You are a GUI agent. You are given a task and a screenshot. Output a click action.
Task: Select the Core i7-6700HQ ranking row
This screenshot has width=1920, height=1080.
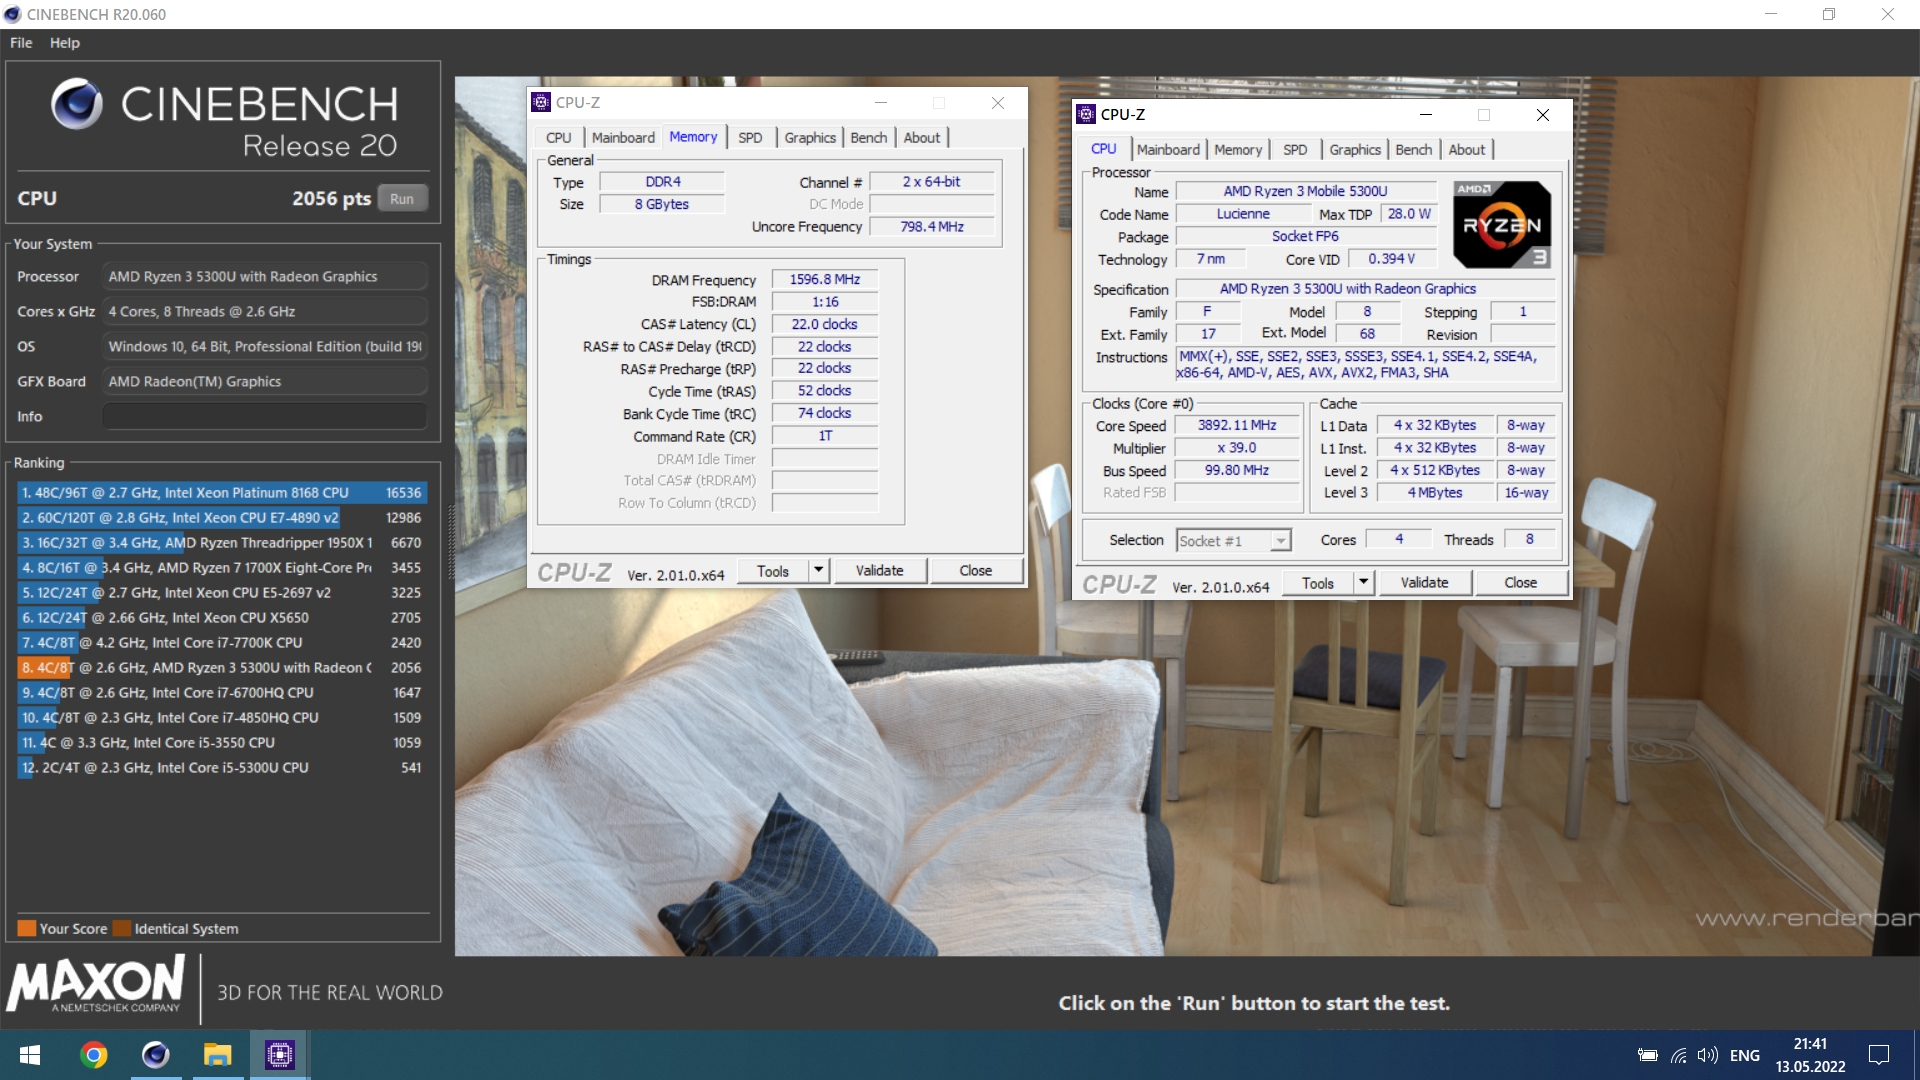(x=222, y=693)
